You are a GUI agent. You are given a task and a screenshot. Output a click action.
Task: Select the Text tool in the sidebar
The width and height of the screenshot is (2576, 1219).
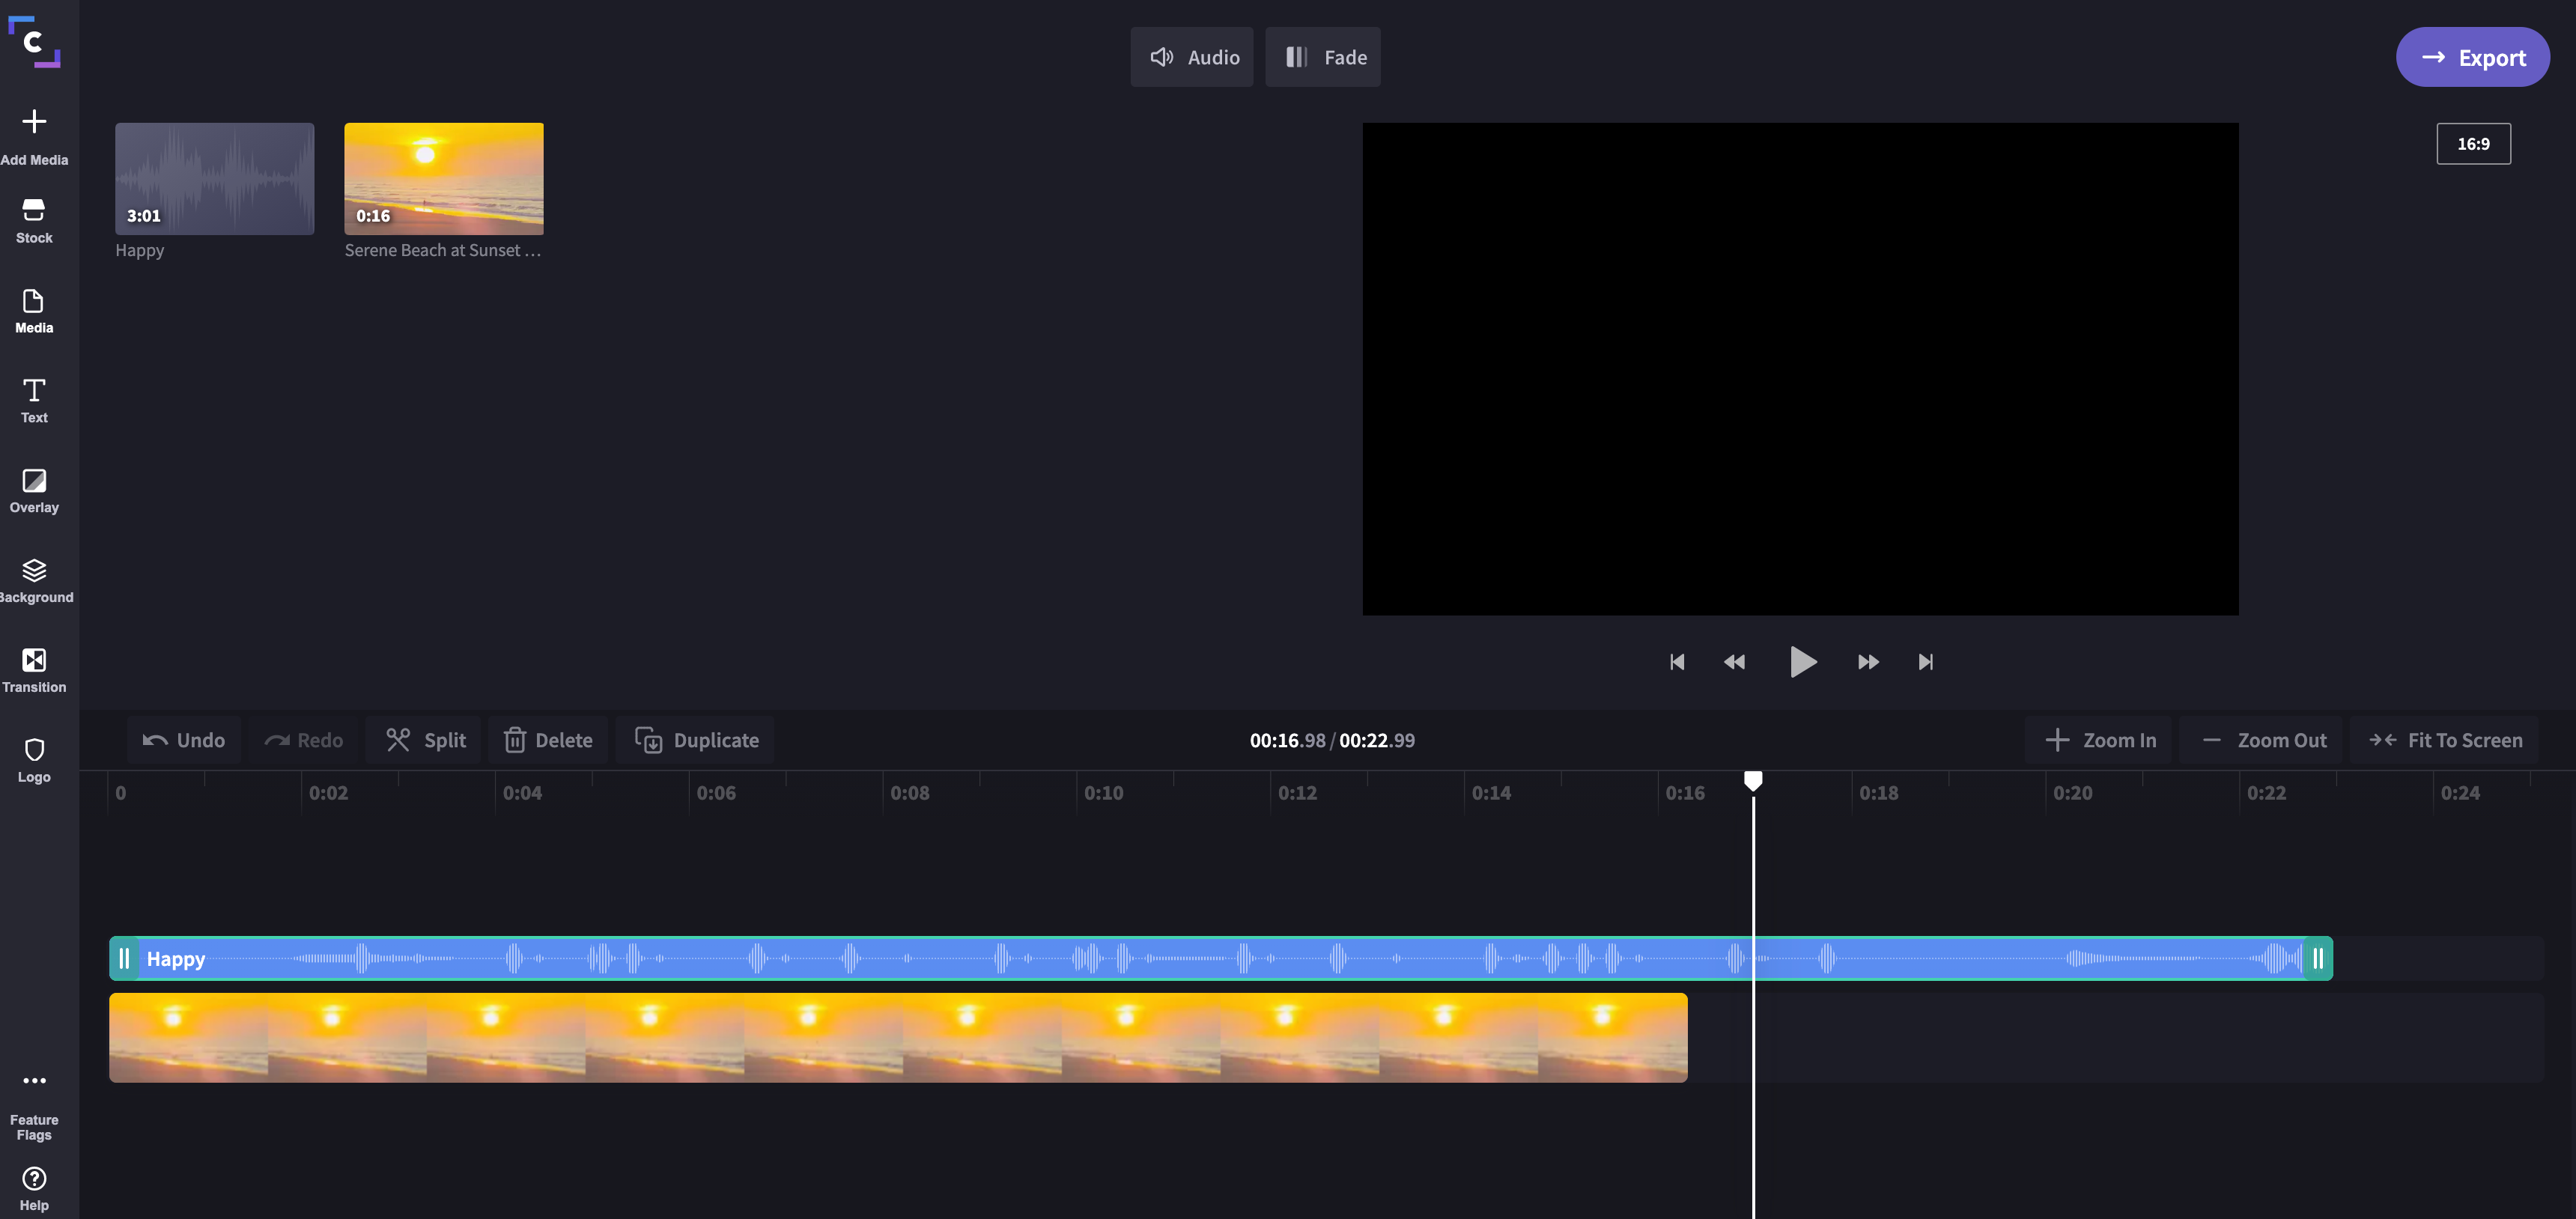(34, 400)
